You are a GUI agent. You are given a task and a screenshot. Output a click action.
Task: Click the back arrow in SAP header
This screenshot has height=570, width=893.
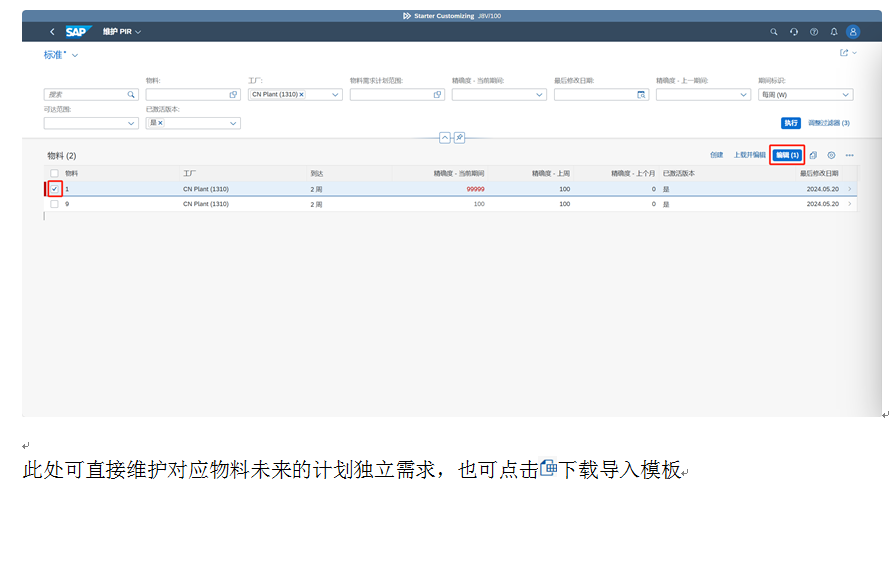pyautogui.click(x=52, y=32)
